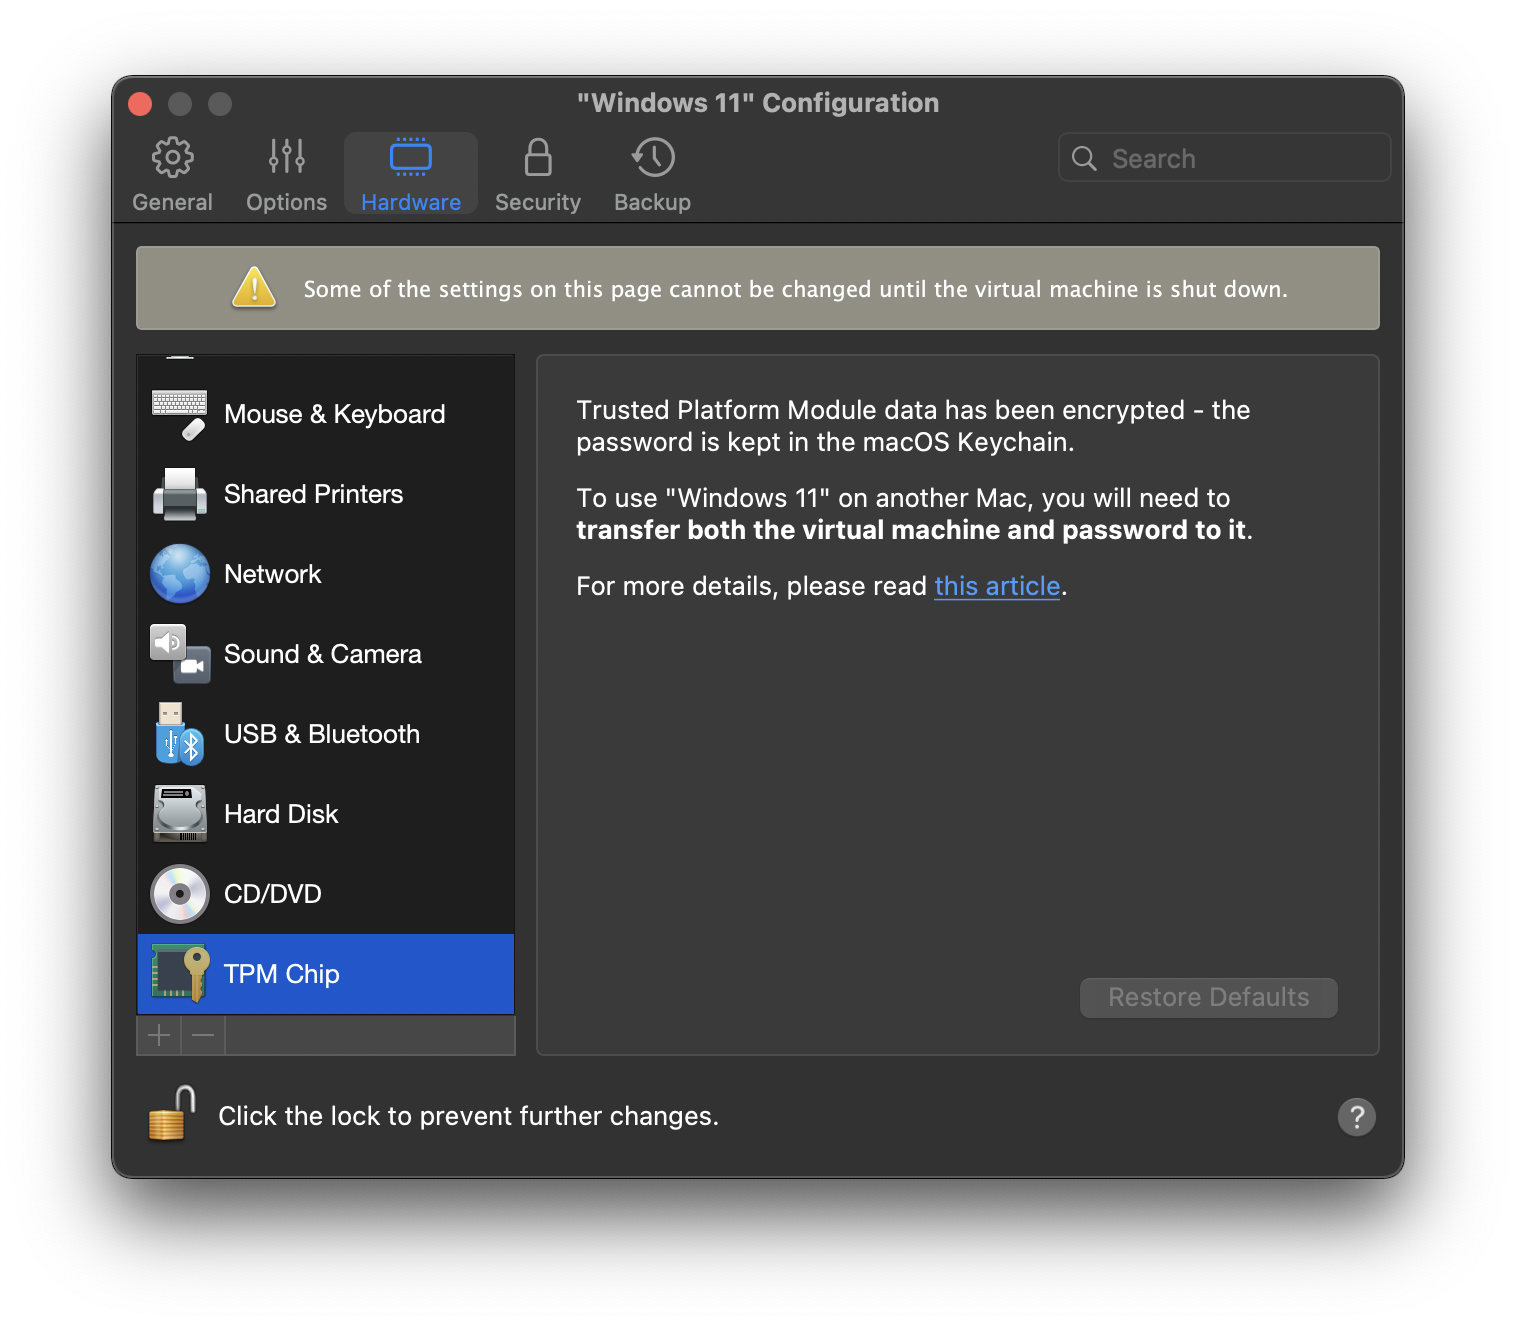The image size is (1516, 1326).
Task: Open the Hard Disk configuration
Action: click(281, 814)
